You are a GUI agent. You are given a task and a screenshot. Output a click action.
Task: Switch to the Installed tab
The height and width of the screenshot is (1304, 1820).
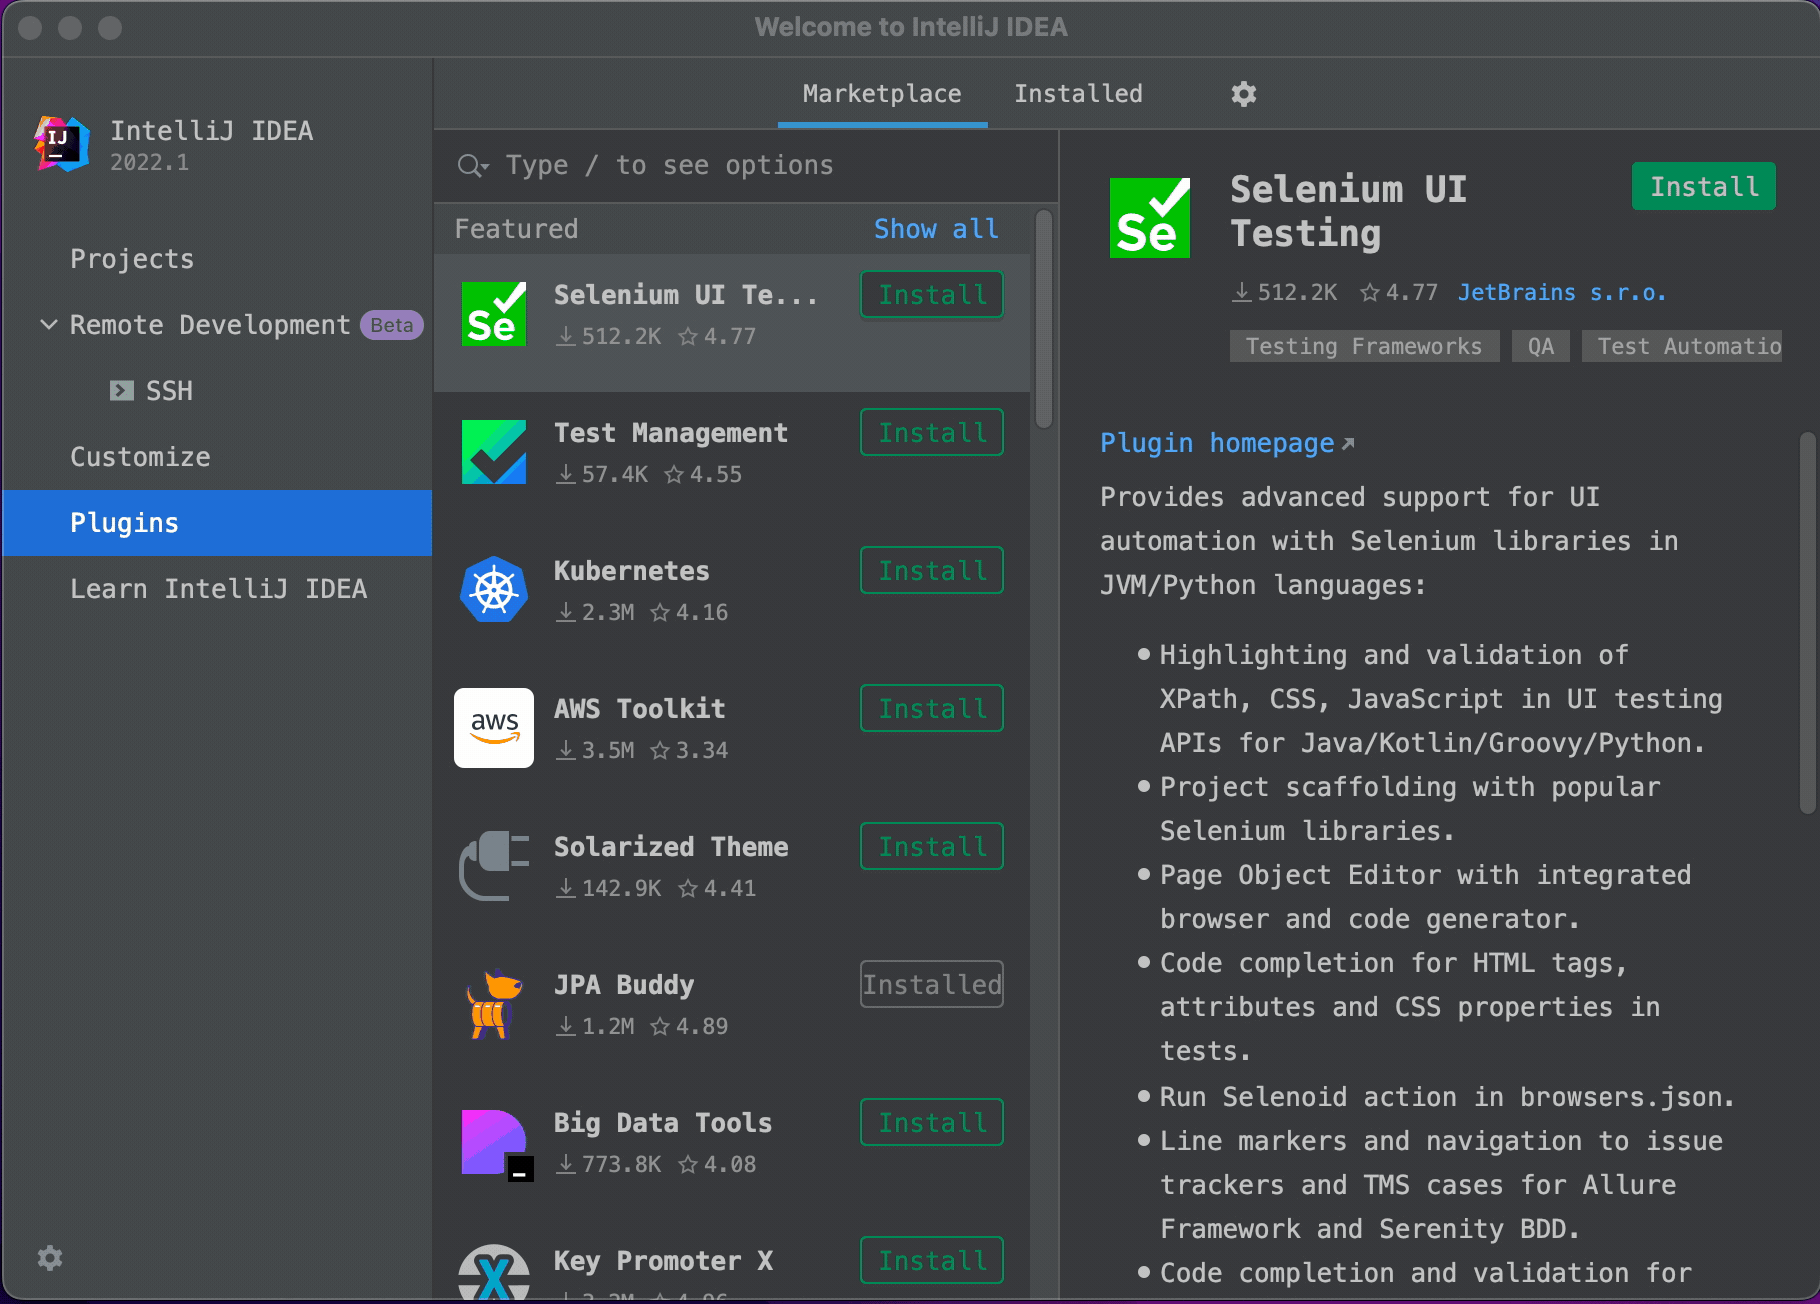click(x=1078, y=93)
